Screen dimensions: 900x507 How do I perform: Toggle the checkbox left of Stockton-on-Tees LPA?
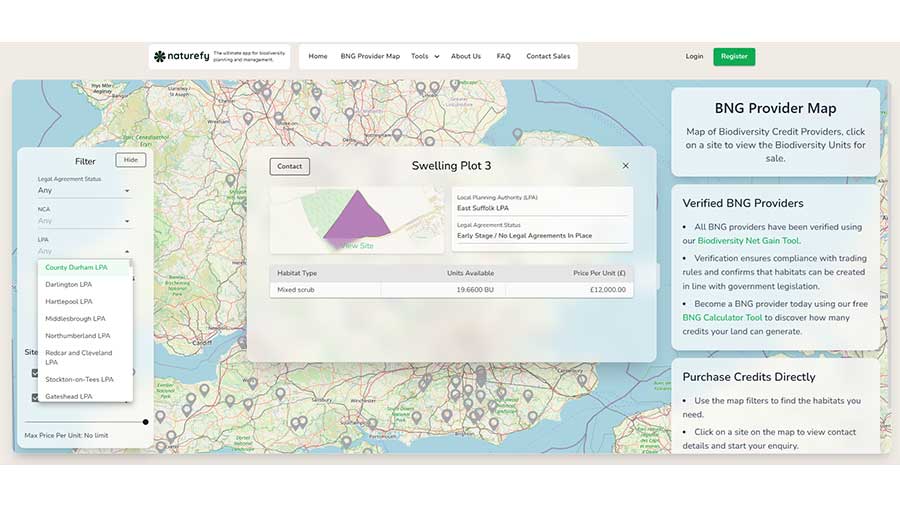(34, 373)
